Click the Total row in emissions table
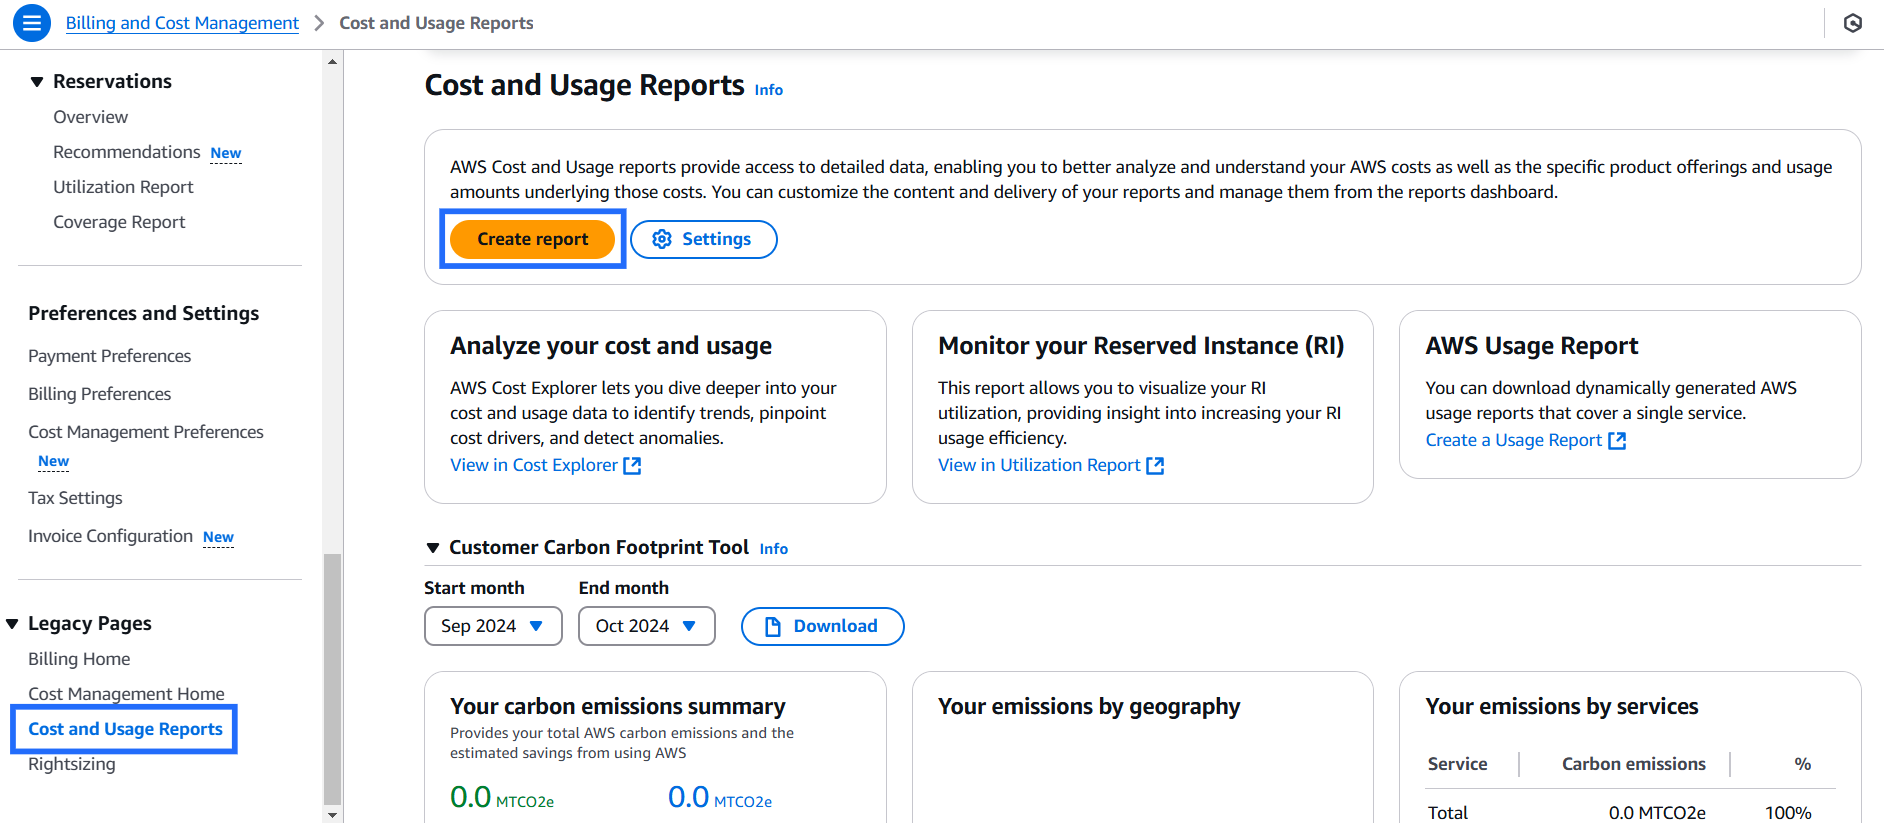 point(1630,813)
